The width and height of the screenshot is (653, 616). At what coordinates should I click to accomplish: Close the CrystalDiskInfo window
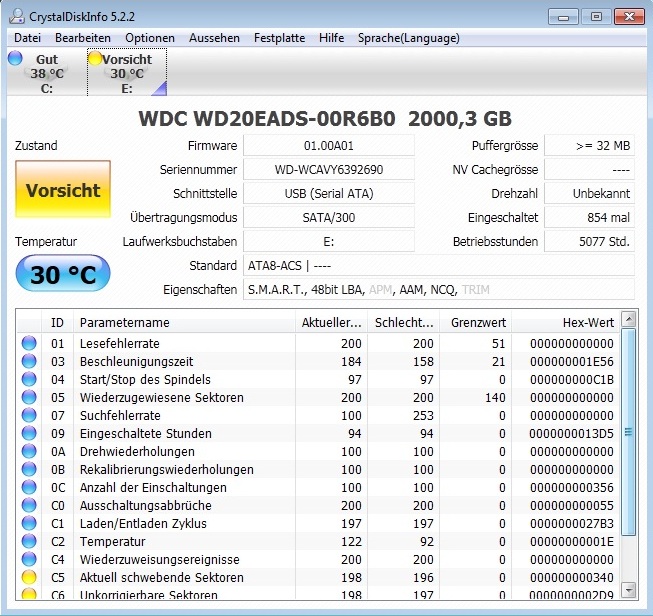(x=629, y=17)
